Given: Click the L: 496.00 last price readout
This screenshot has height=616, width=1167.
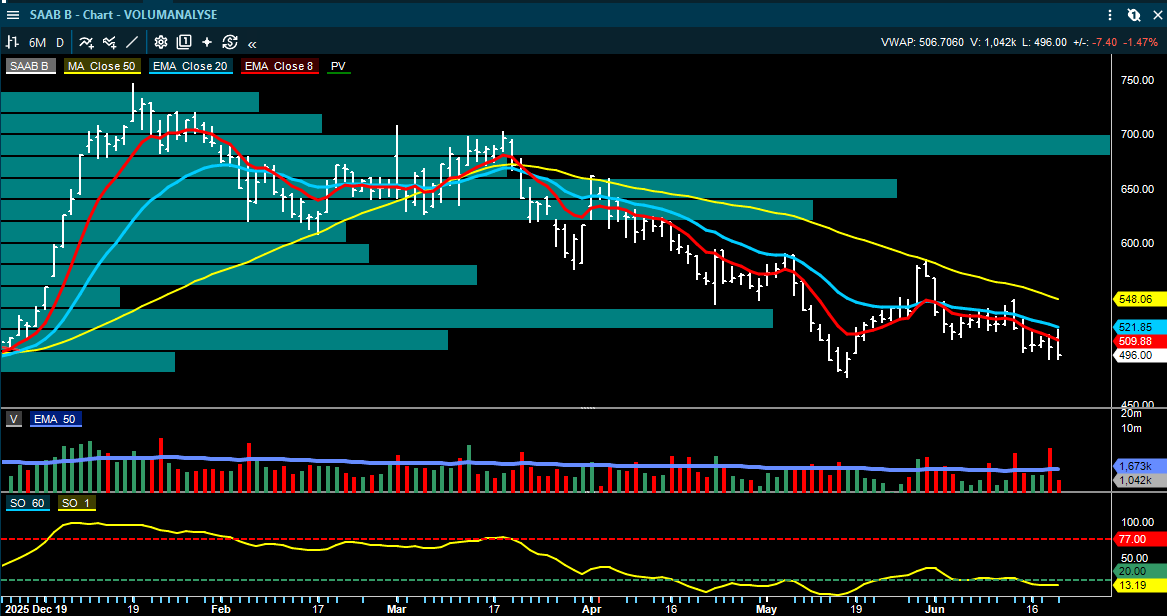Looking at the screenshot, I should tap(1045, 42).
